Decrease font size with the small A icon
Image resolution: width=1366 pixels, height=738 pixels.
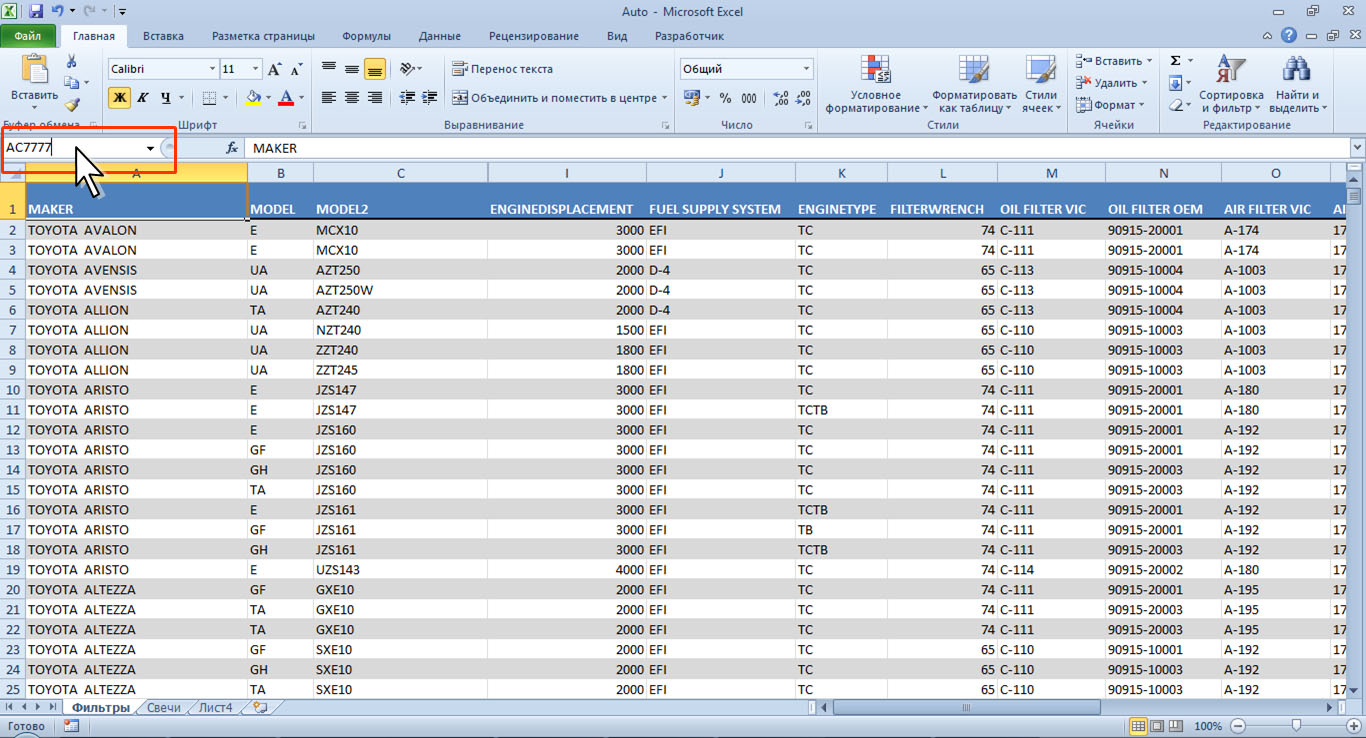297,70
